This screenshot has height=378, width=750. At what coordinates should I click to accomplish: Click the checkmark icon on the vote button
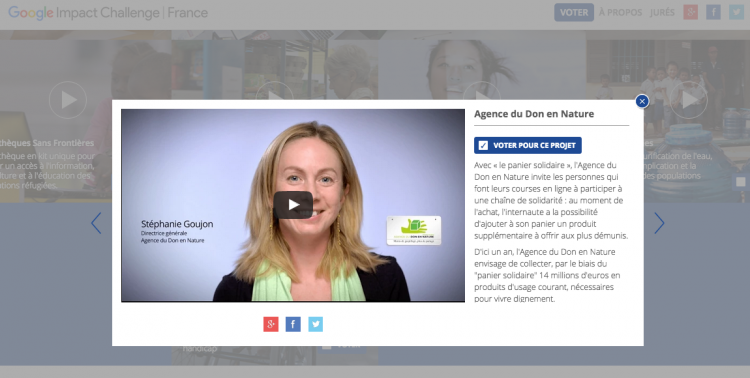(x=483, y=145)
